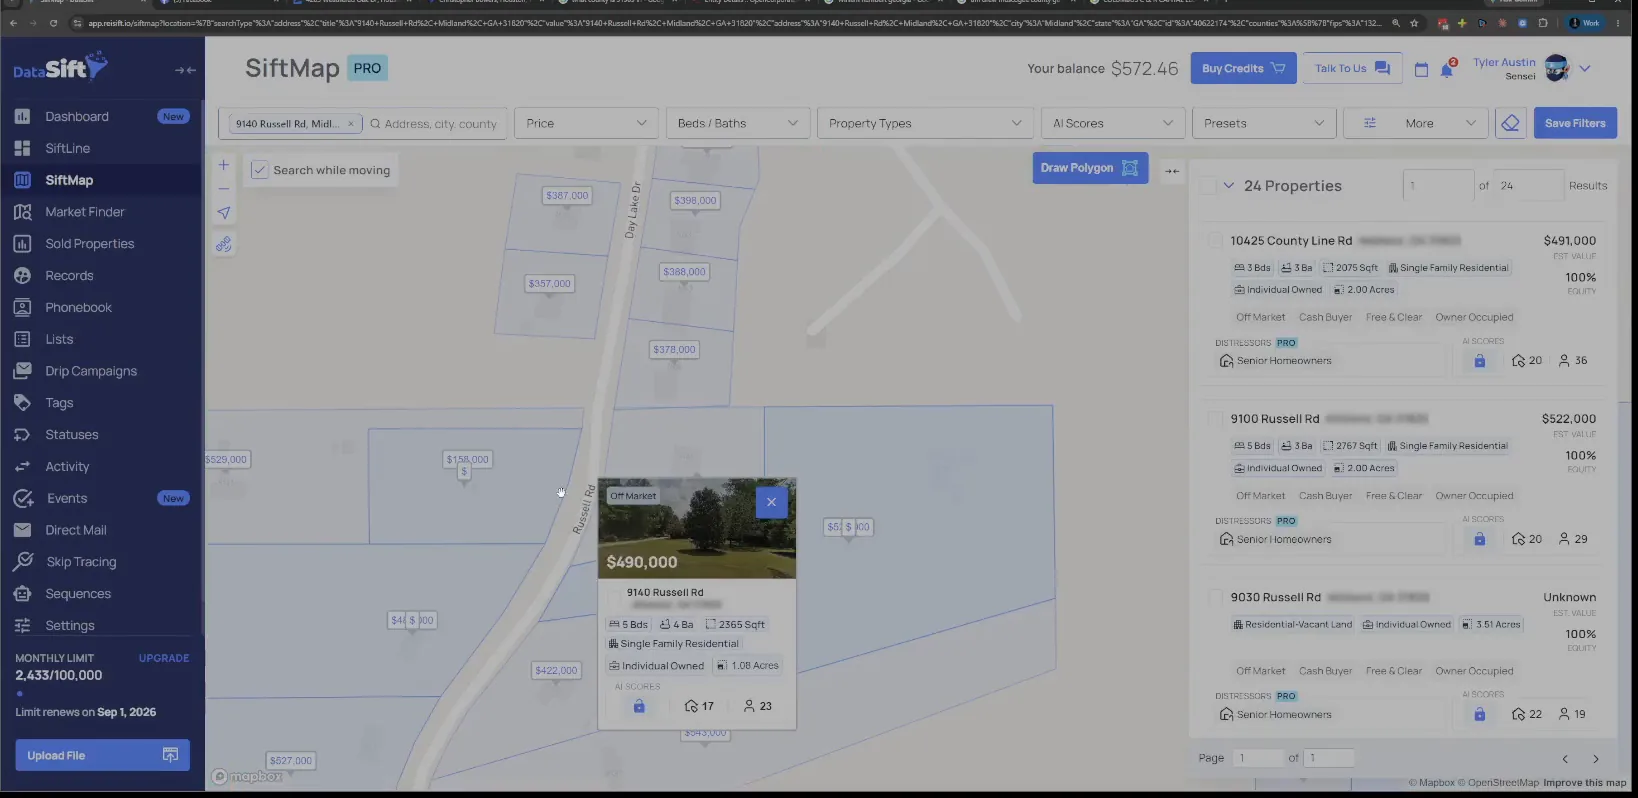Click the $490,000 property photo thumbnail
Image resolution: width=1638 pixels, height=798 pixels.
coord(697,528)
